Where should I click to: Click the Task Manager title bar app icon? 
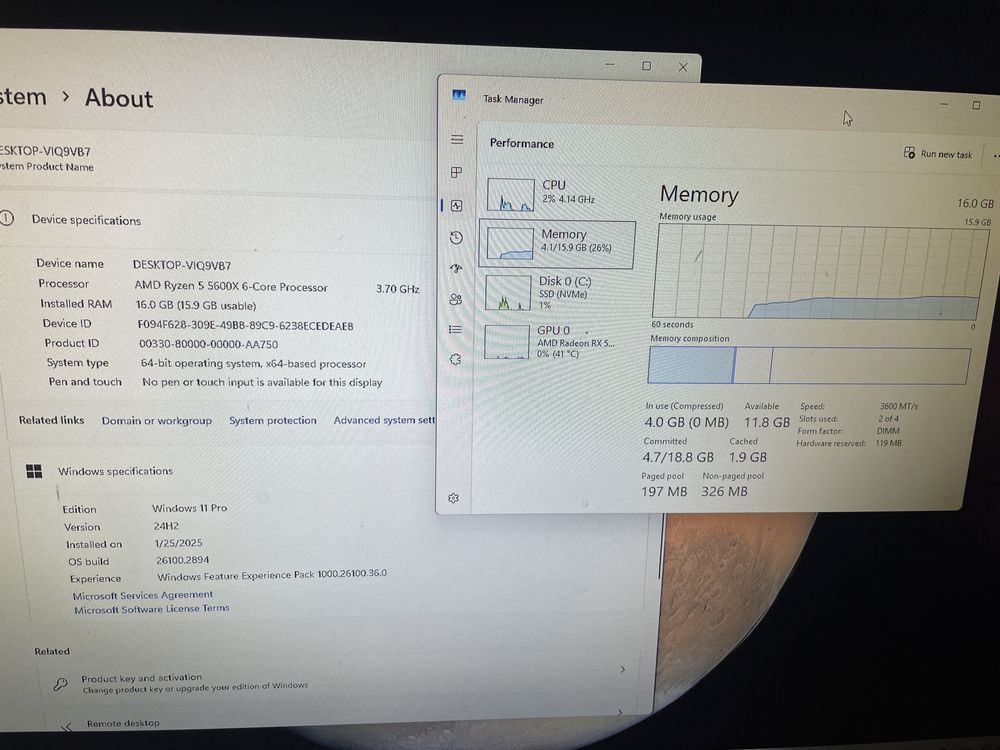pyautogui.click(x=459, y=95)
